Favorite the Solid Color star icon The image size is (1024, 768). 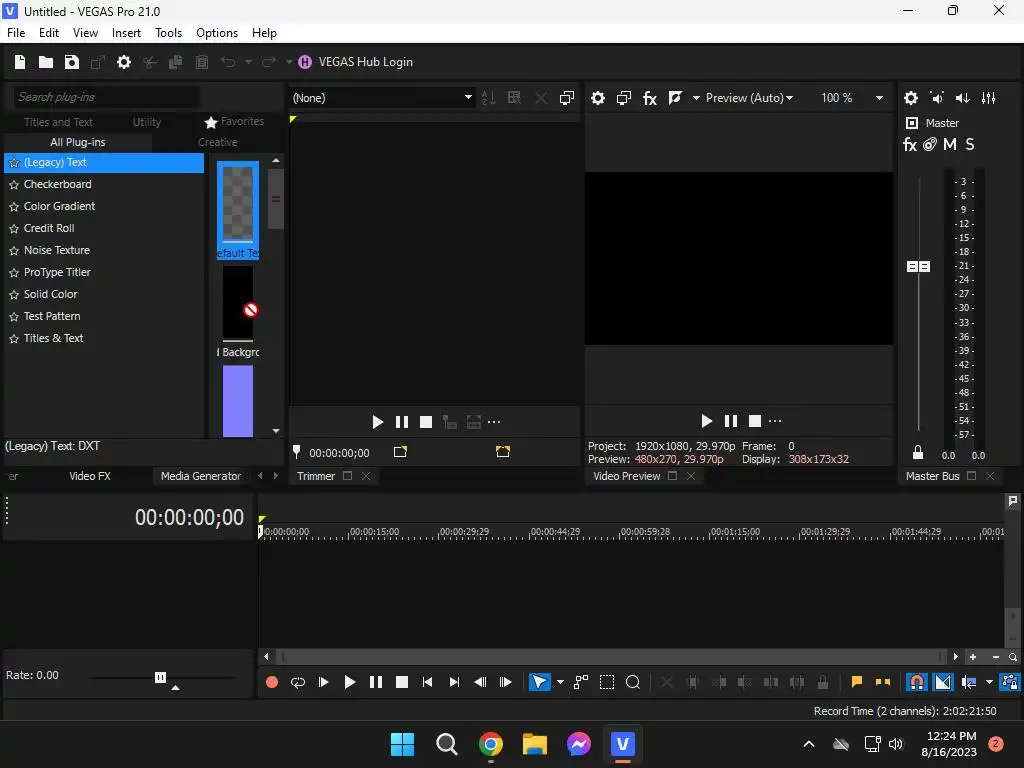coord(14,295)
